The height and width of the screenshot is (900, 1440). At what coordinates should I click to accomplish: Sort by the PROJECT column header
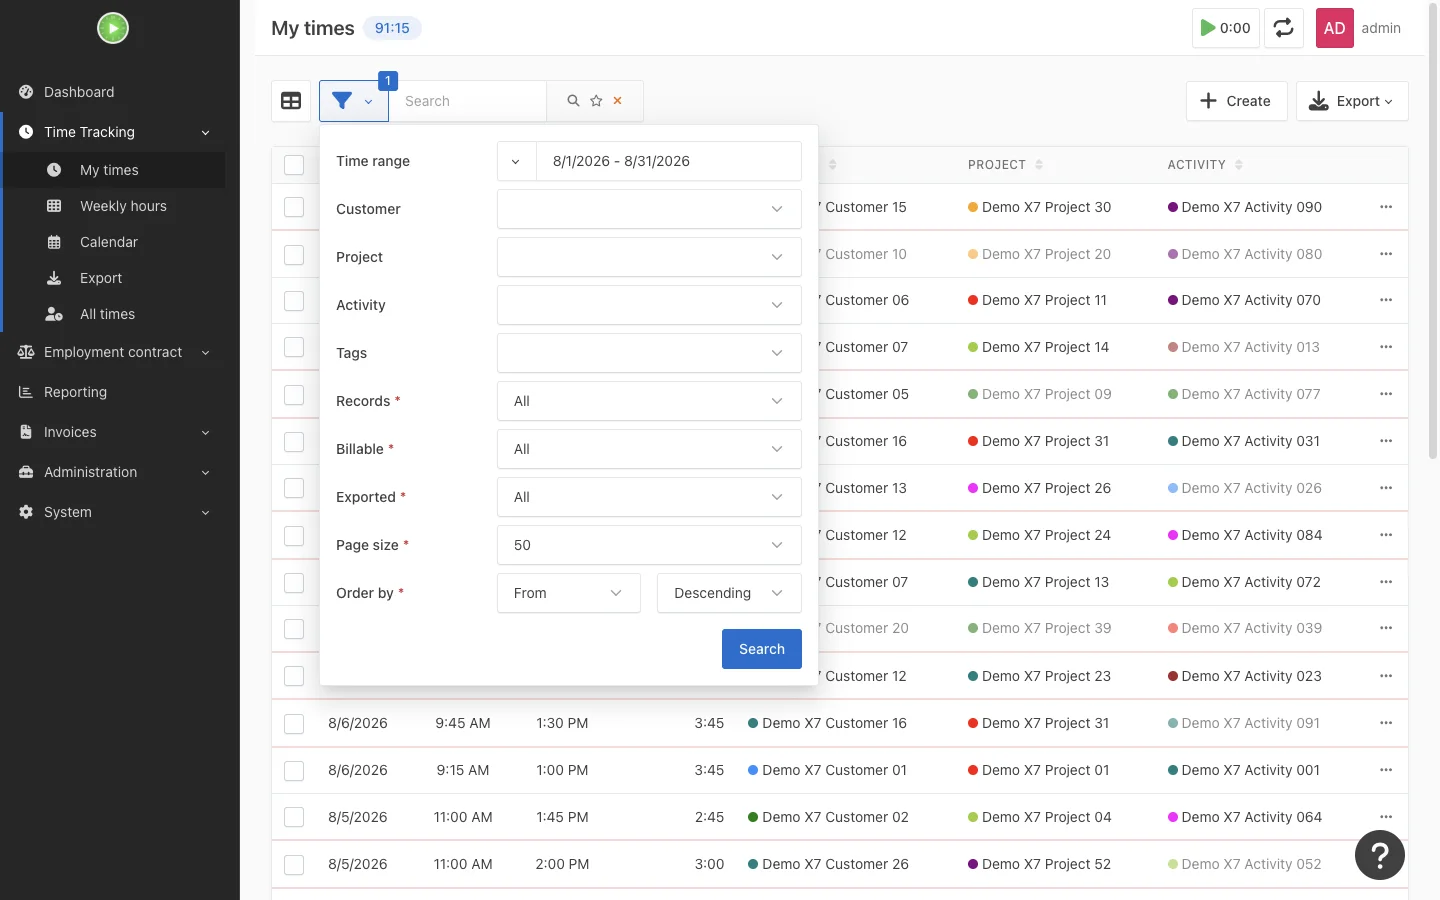tap(1005, 165)
